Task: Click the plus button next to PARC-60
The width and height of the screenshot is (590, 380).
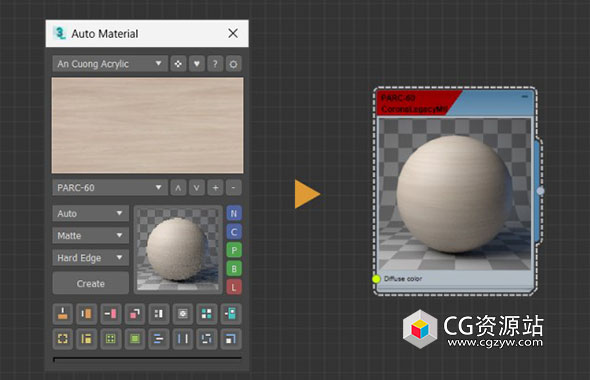Action: tap(215, 188)
